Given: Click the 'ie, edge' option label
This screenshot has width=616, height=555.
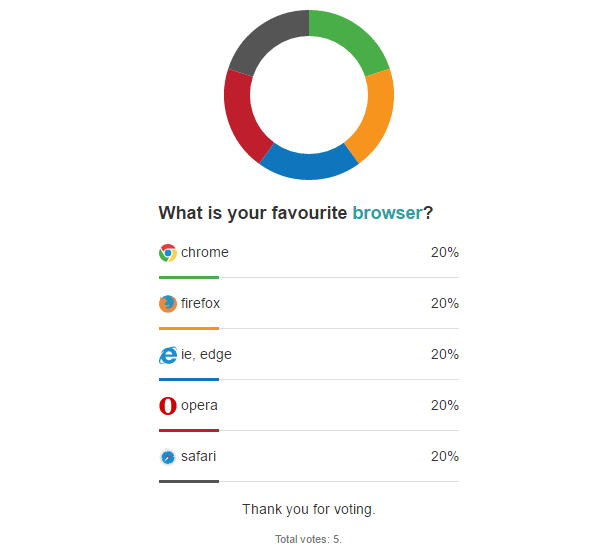Looking at the screenshot, I should coord(206,354).
